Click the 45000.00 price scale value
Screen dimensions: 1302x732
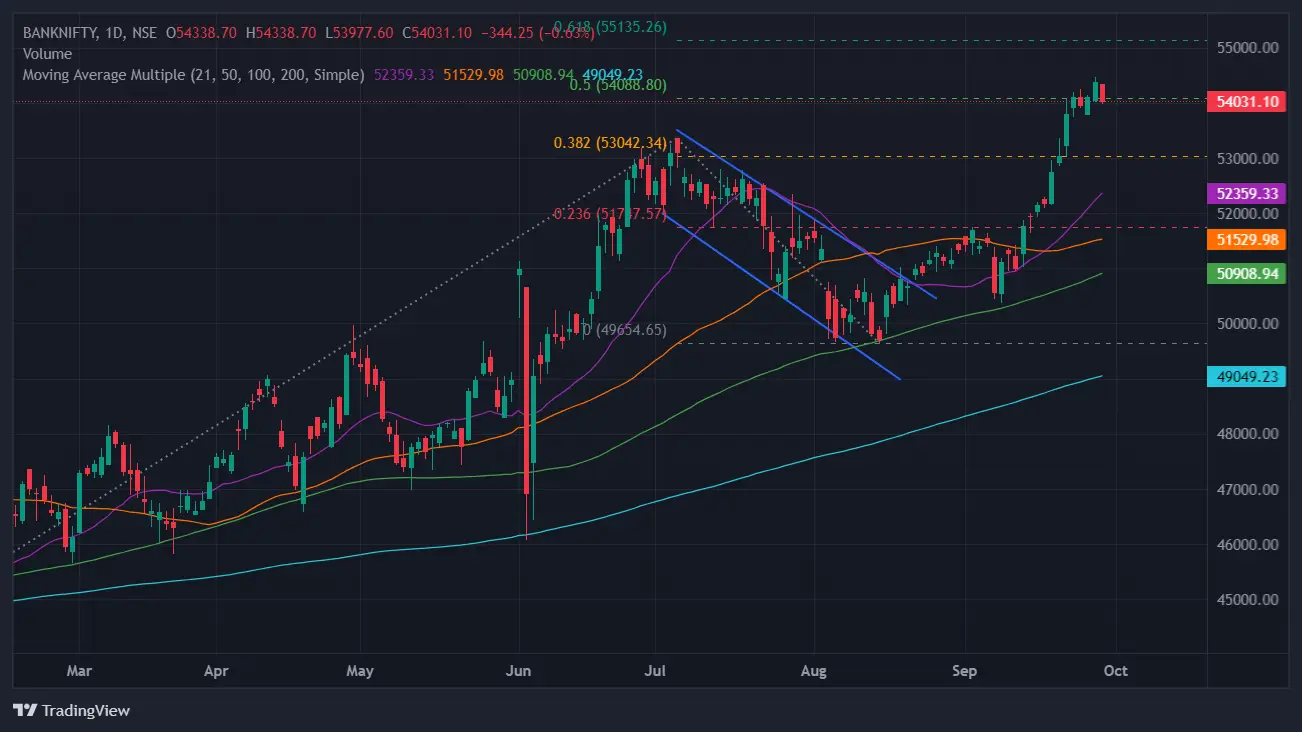point(1246,600)
